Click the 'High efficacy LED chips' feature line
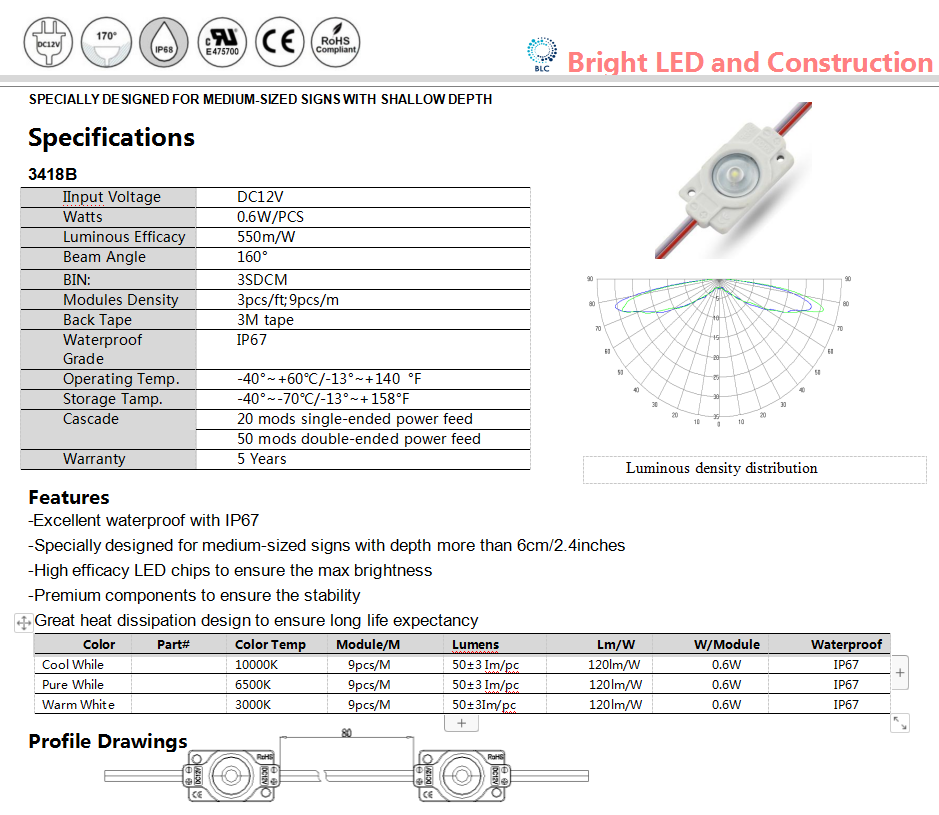Viewport: 939px width, 815px height. coord(231,570)
